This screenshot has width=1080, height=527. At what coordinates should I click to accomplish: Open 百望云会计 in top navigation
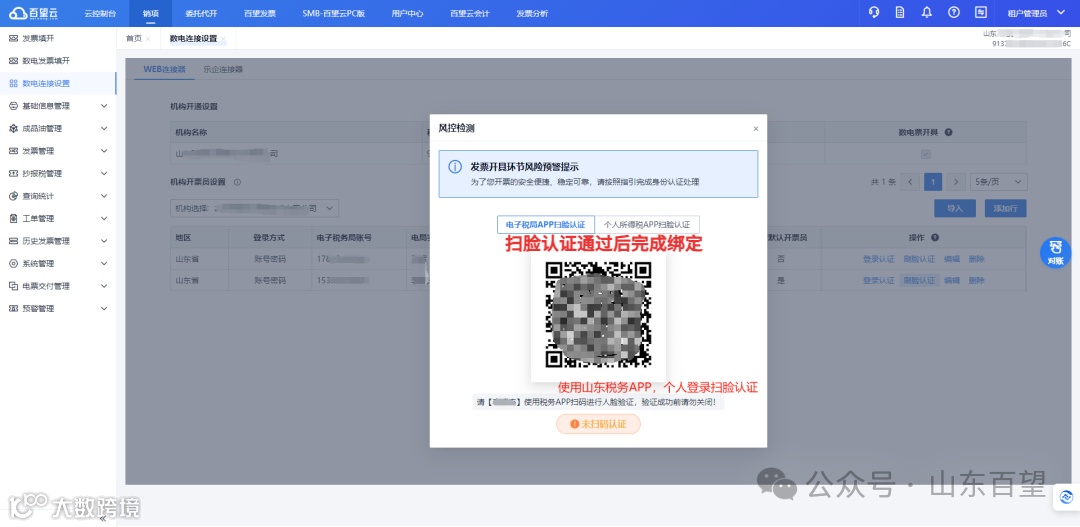pyautogui.click(x=470, y=13)
